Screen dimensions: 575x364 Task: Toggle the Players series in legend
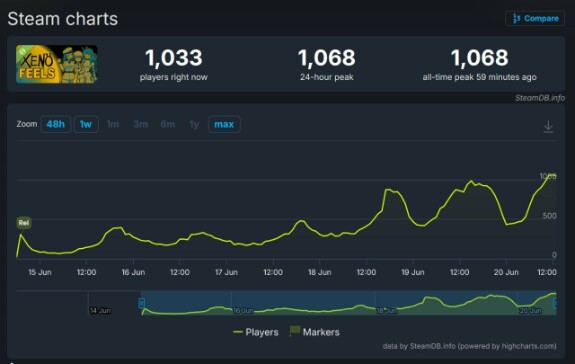coord(256,332)
